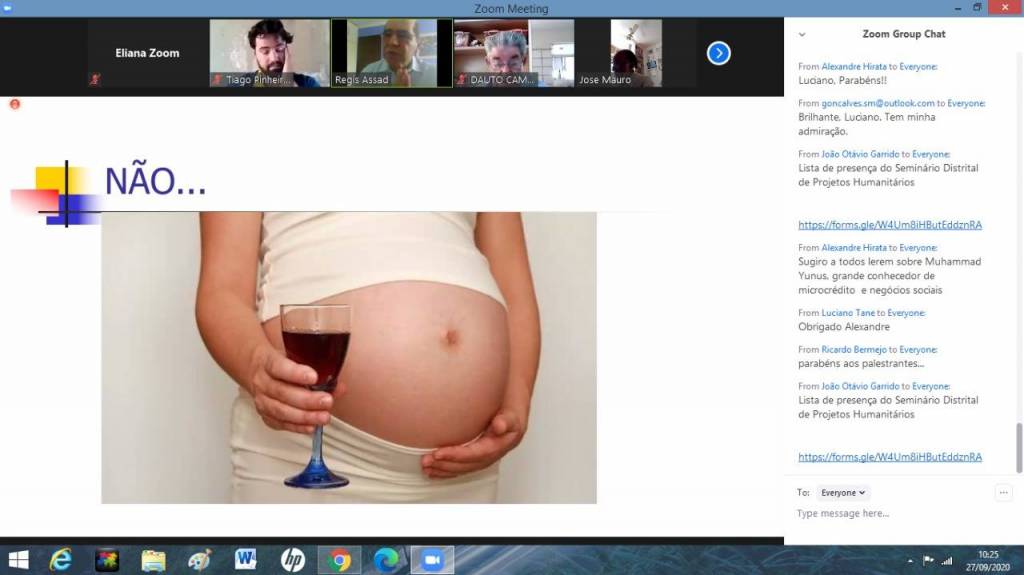Image resolution: width=1024 pixels, height=575 pixels.
Task: Select Tiago Pinheiro's video thumbnail
Action: (x=269, y=53)
